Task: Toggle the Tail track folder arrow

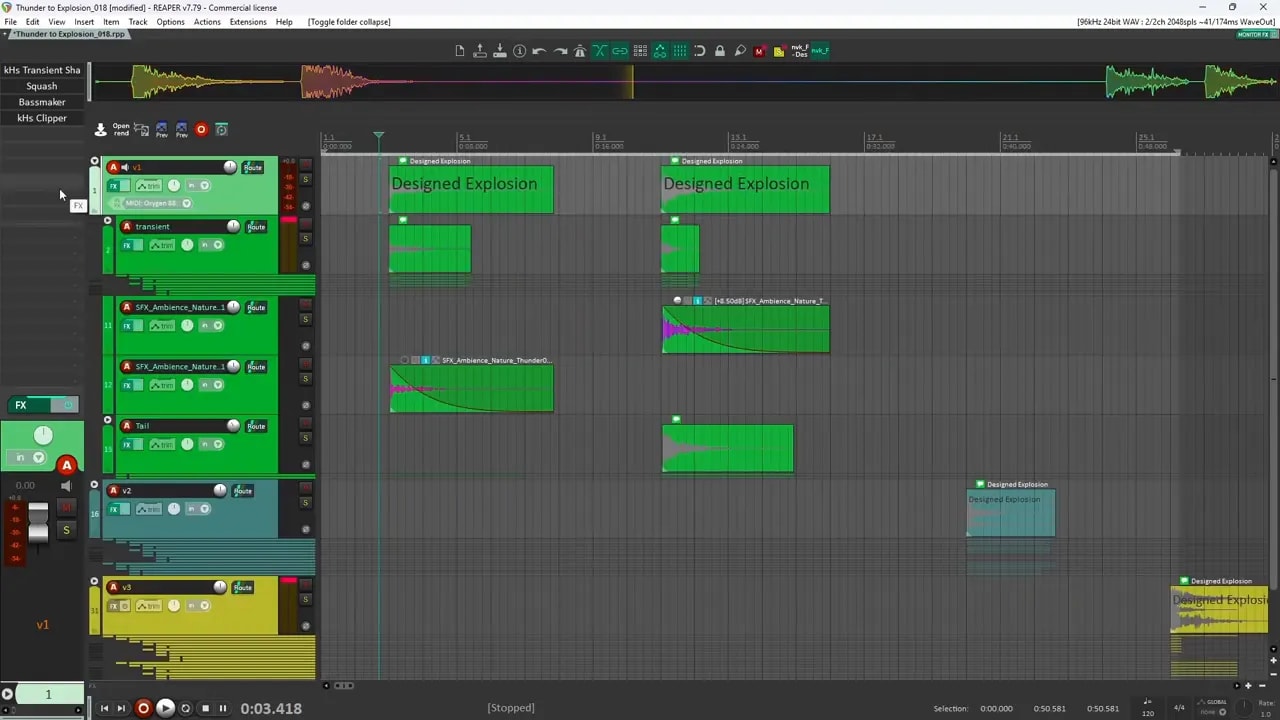Action: click(108, 420)
